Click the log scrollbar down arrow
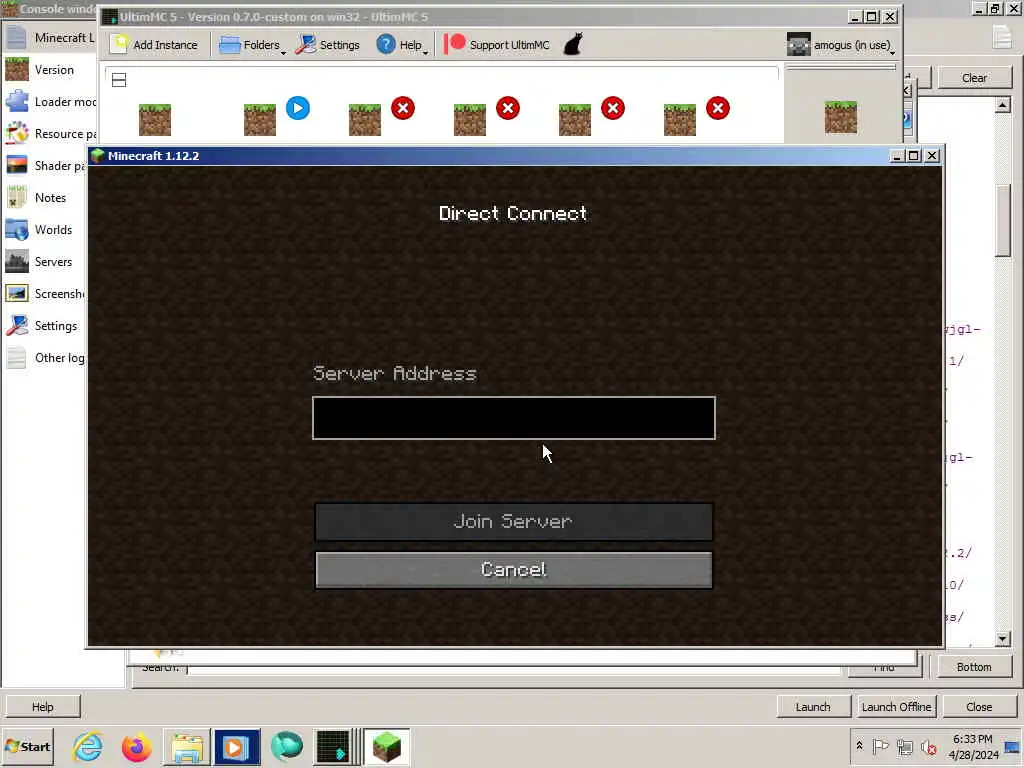The image size is (1024, 768). click(1003, 639)
